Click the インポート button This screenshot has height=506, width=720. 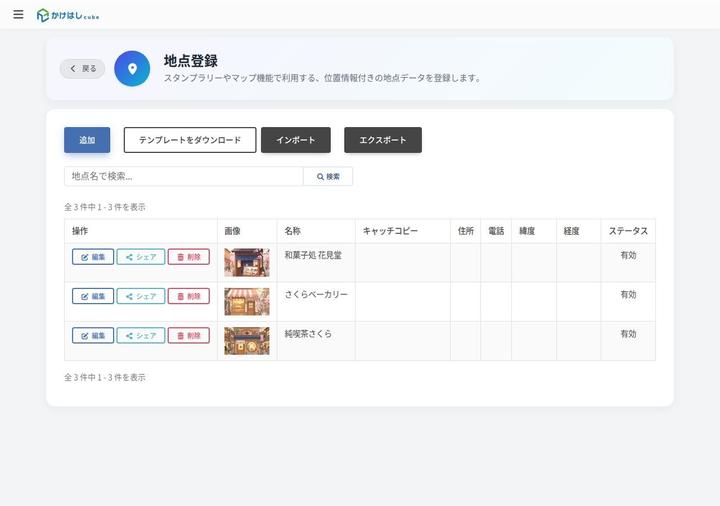coord(296,140)
